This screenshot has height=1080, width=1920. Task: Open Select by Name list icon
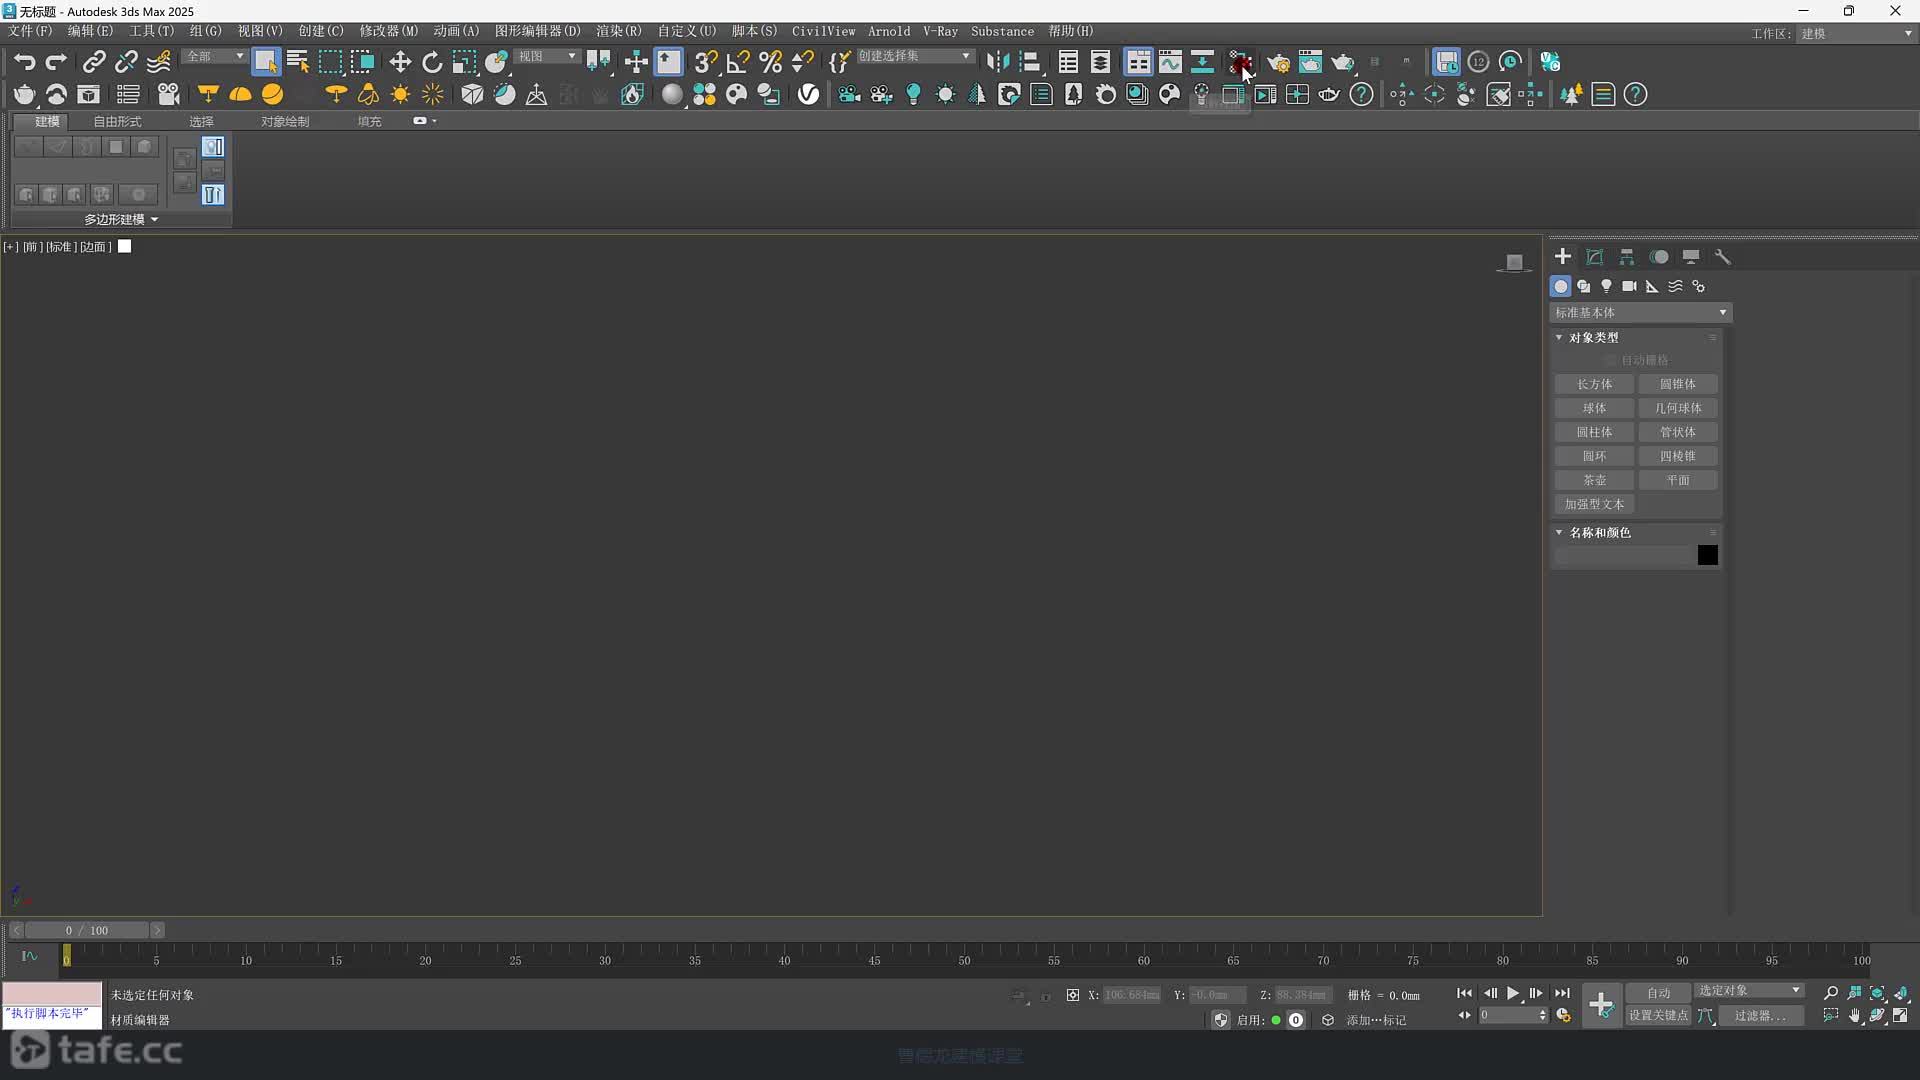[x=298, y=62]
